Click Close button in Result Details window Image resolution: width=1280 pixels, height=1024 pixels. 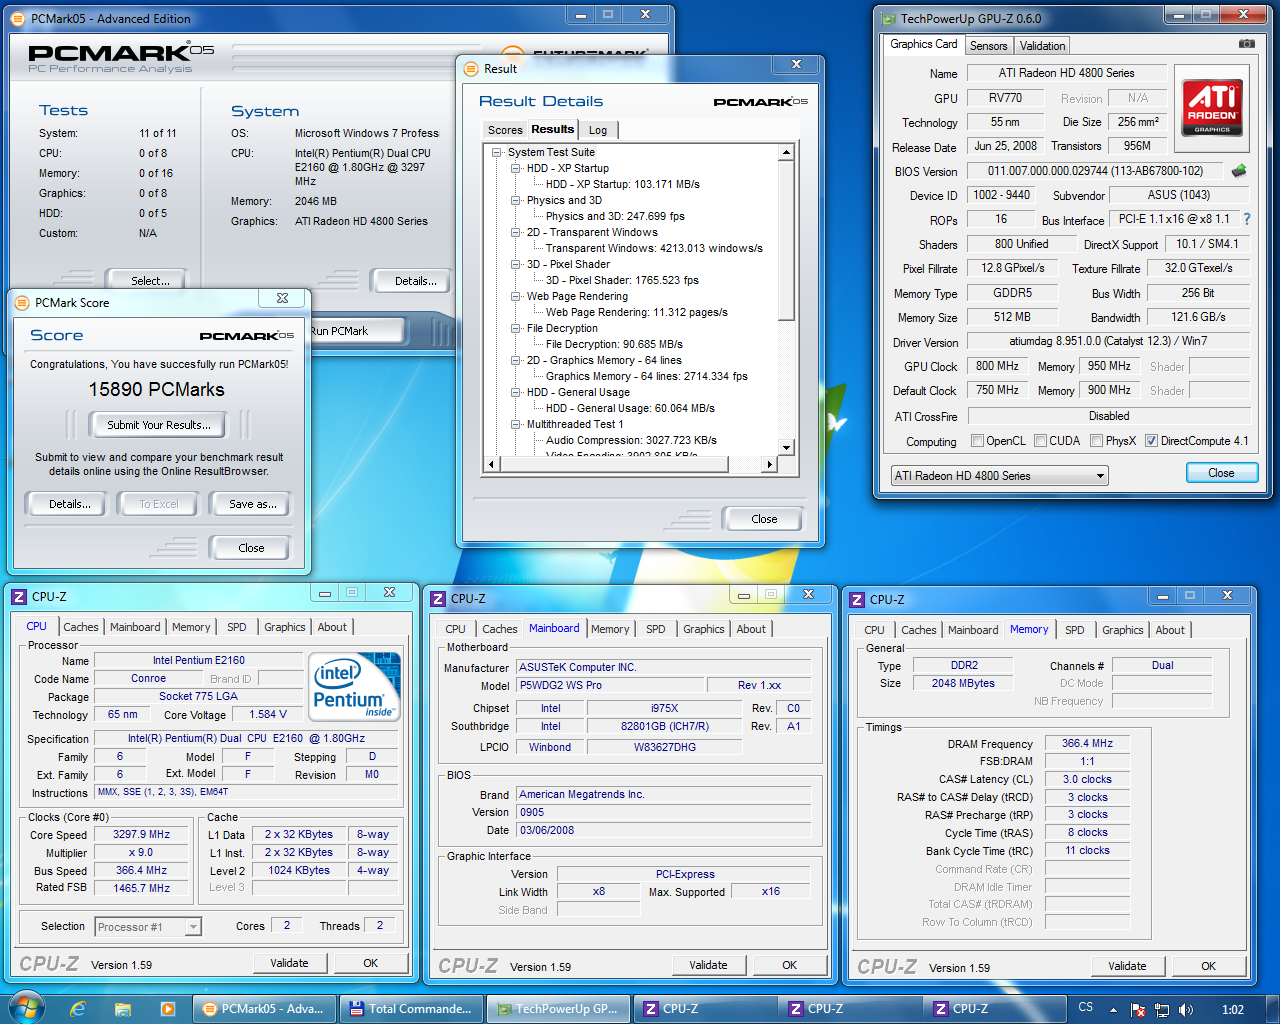(x=764, y=519)
